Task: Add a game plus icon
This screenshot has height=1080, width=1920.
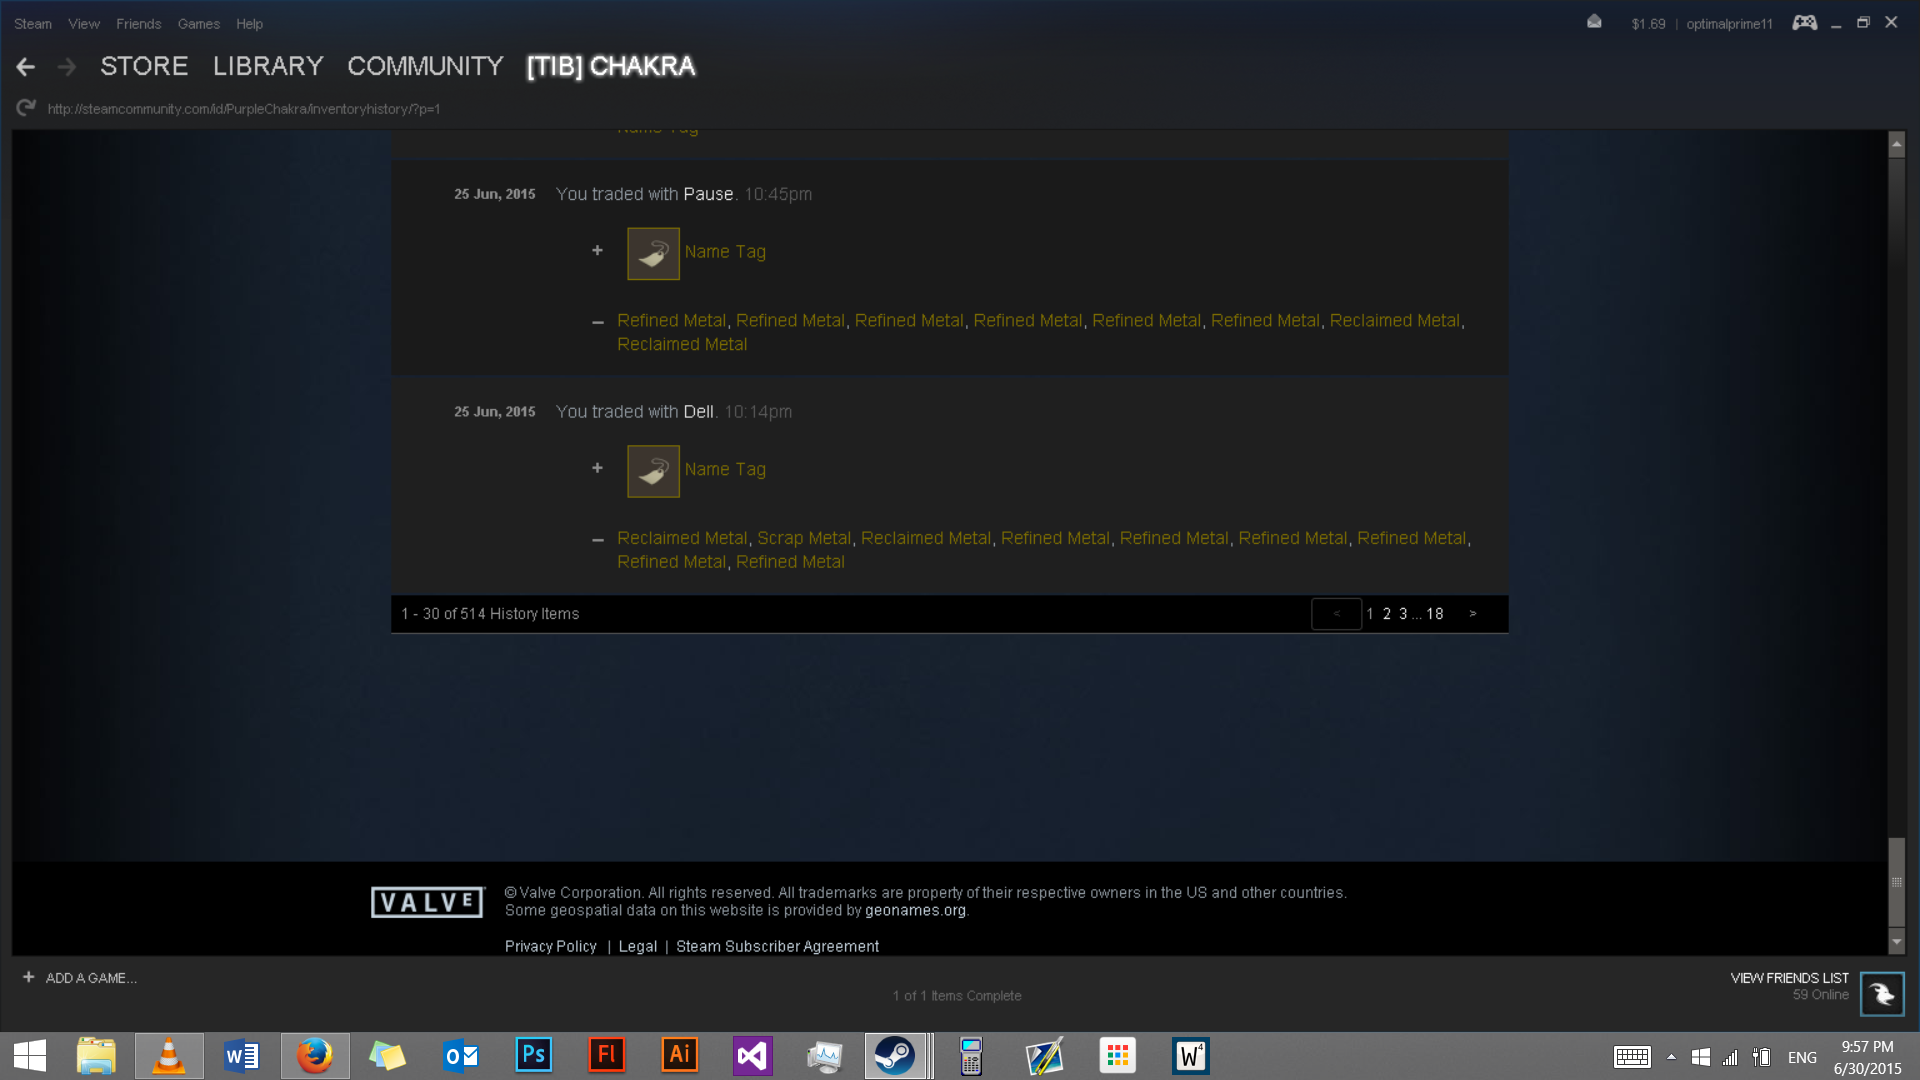Action: [28, 977]
